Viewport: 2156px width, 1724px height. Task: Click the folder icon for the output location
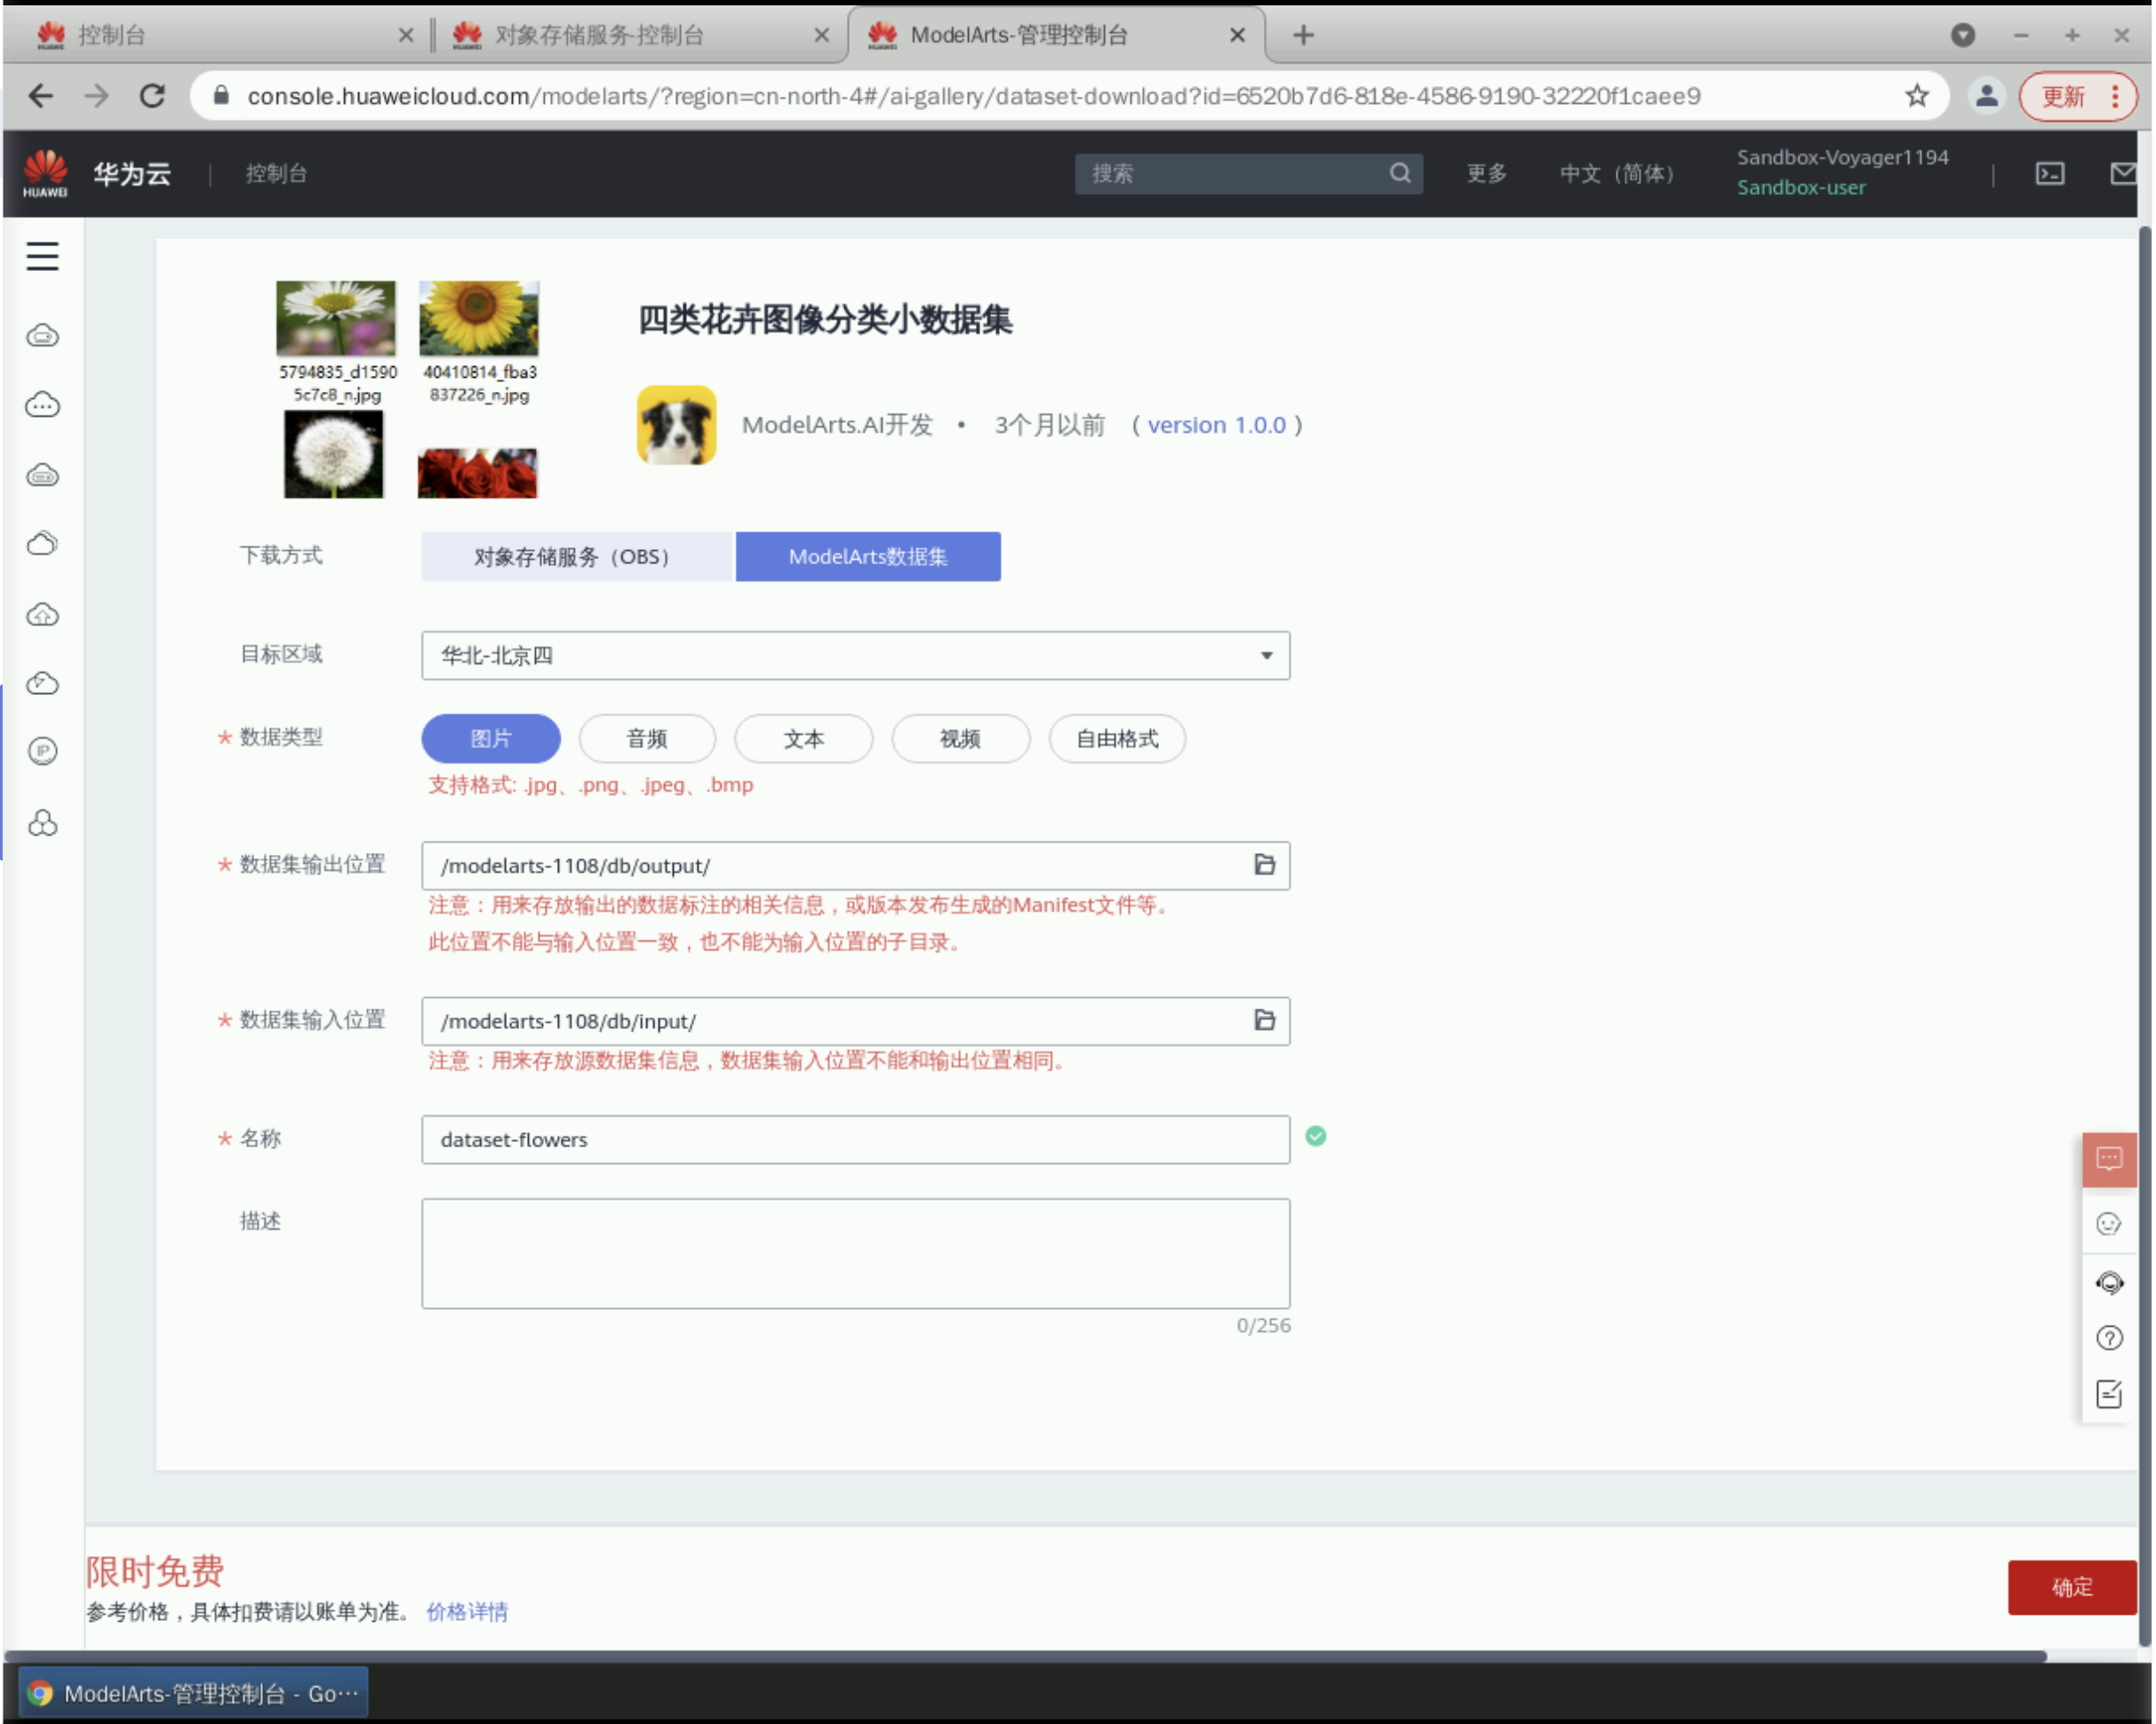coord(1264,865)
